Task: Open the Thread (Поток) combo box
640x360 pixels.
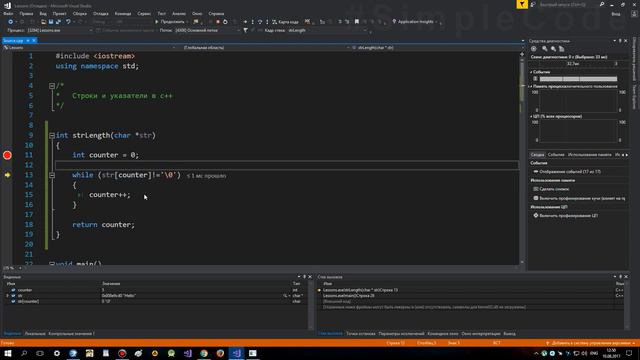Action: (x=207, y=30)
